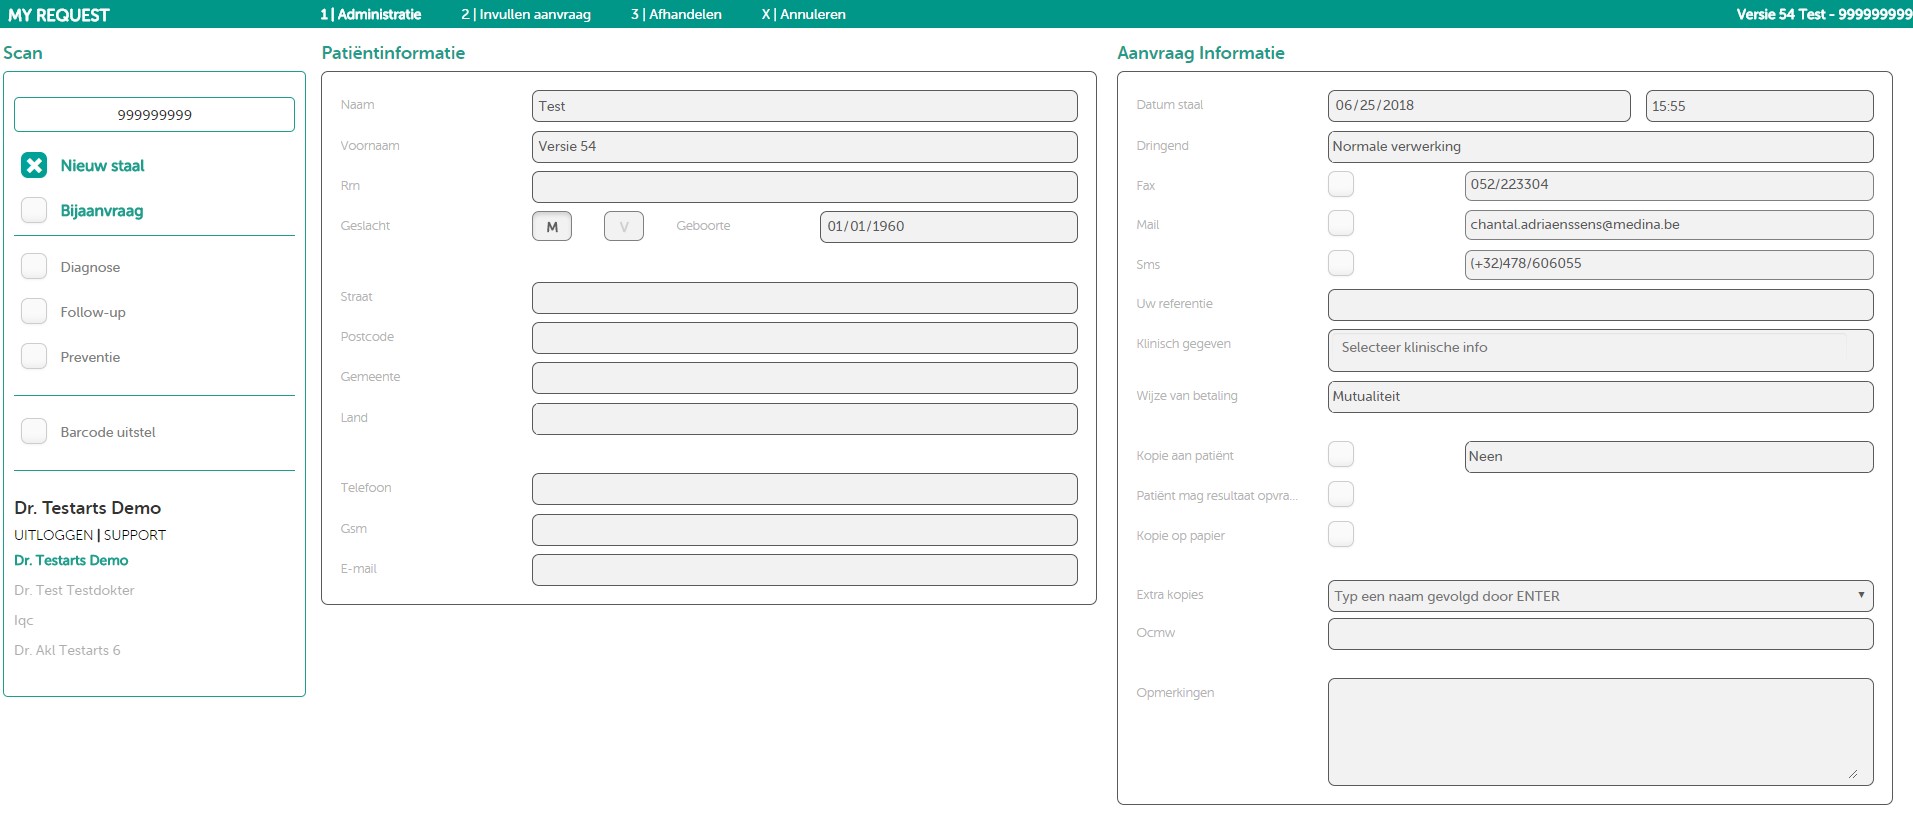Edit the Geboorte date field
The width and height of the screenshot is (1913, 821).
949,227
